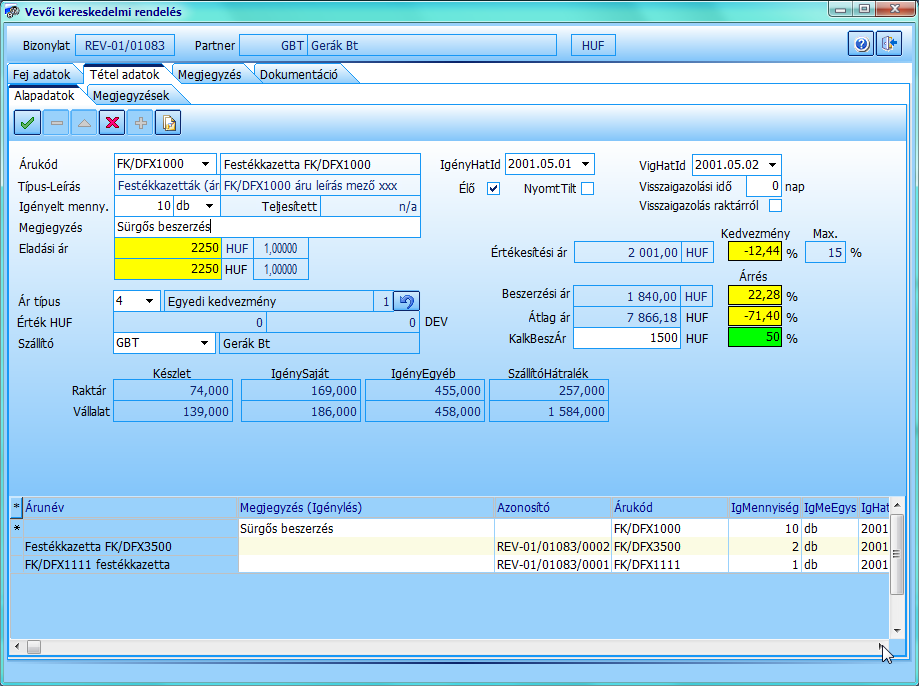Click the app icon in the title bar
The width and height of the screenshot is (919, 686).
(12, 11)
